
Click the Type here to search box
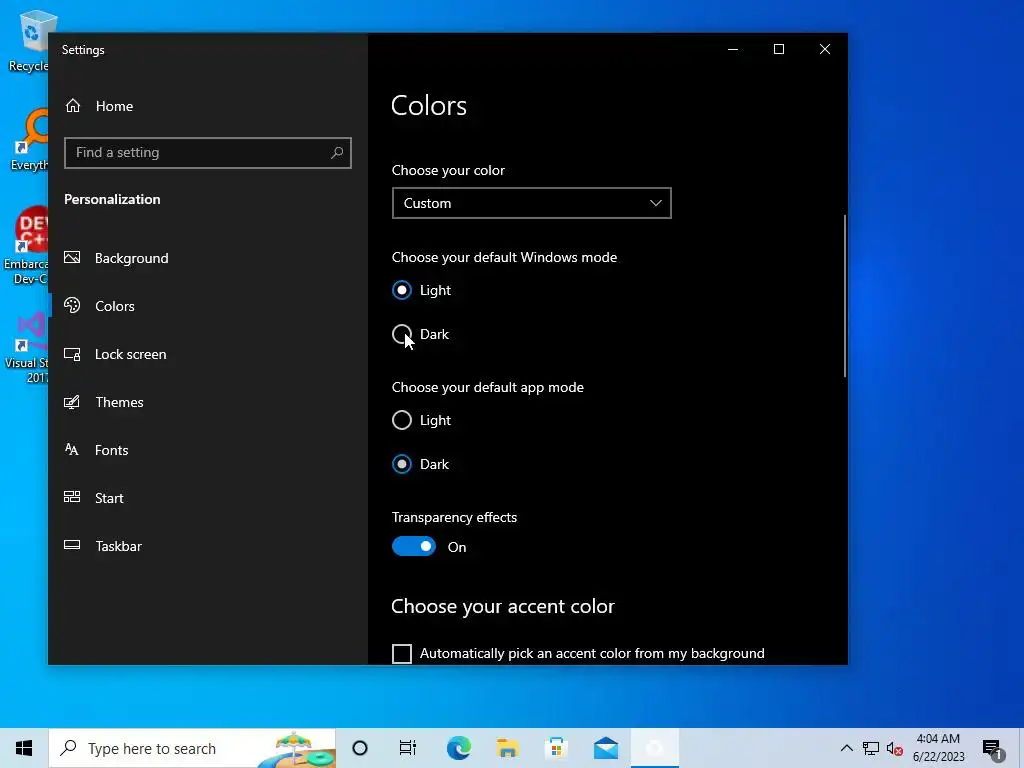pyautogui.click(x=193, y=748)
